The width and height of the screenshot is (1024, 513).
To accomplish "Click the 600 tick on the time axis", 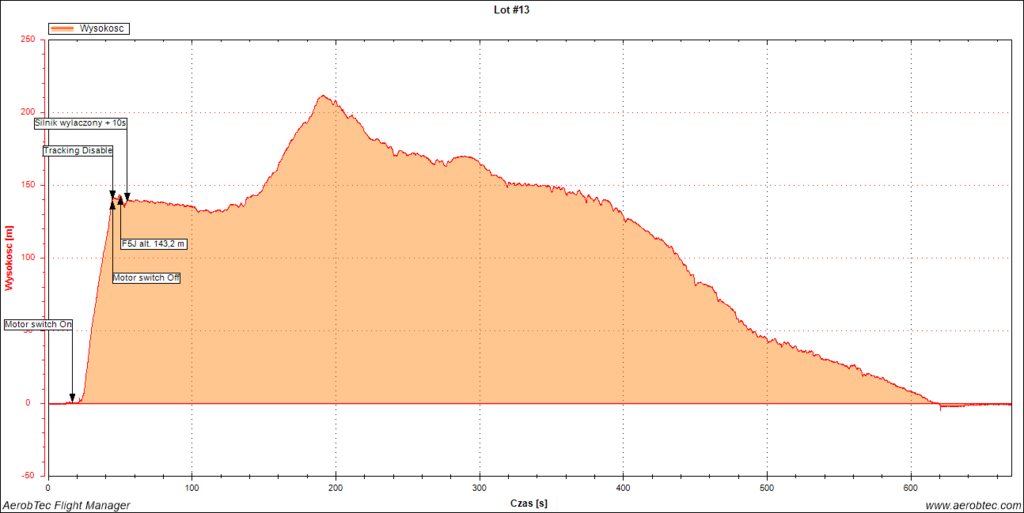I will [911, 488].
